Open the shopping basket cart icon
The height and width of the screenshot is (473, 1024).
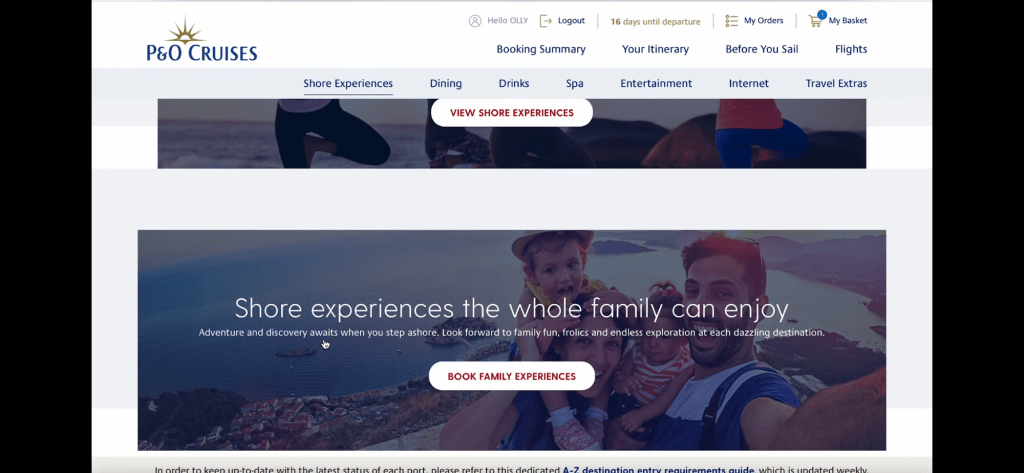[x=815, y=22]
